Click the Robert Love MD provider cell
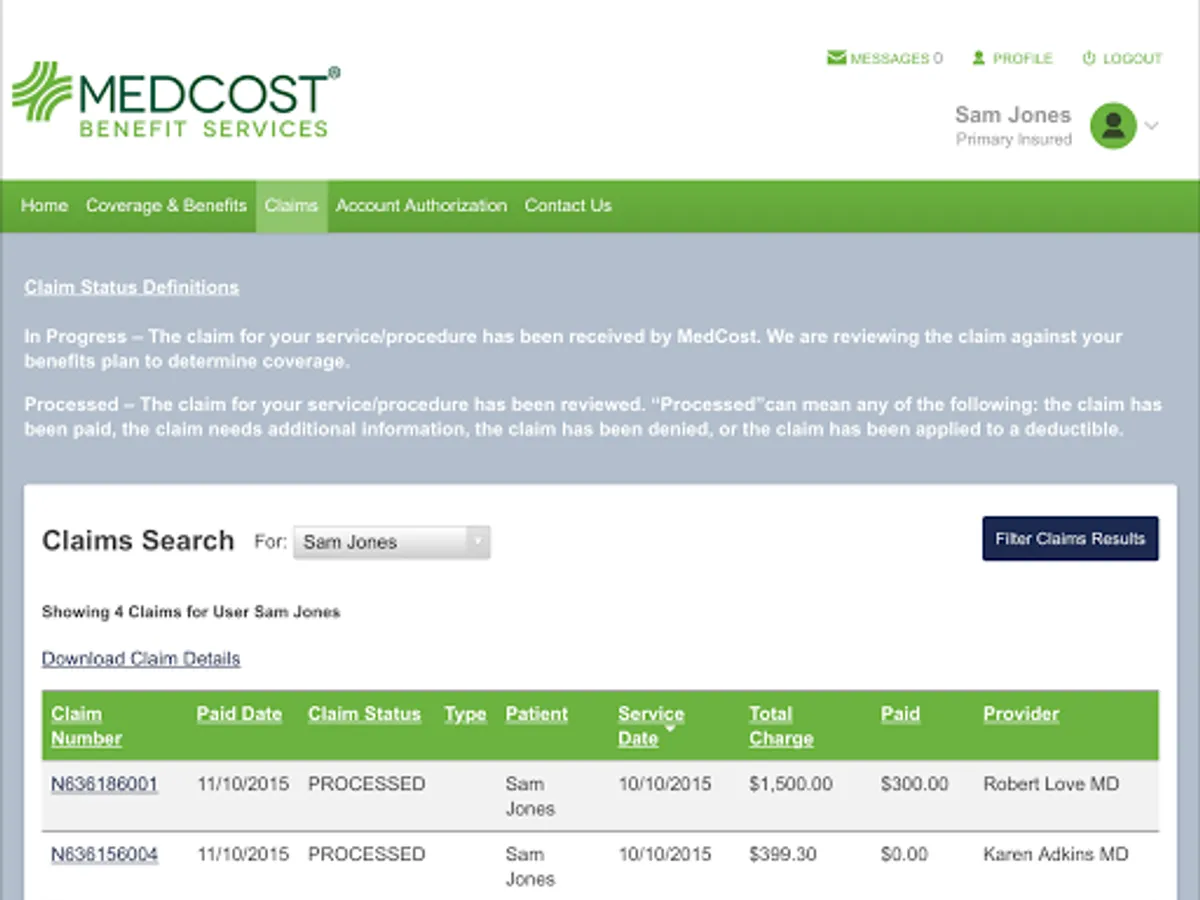This screenshot has width=1200, height=900. tap(1051, 784)
